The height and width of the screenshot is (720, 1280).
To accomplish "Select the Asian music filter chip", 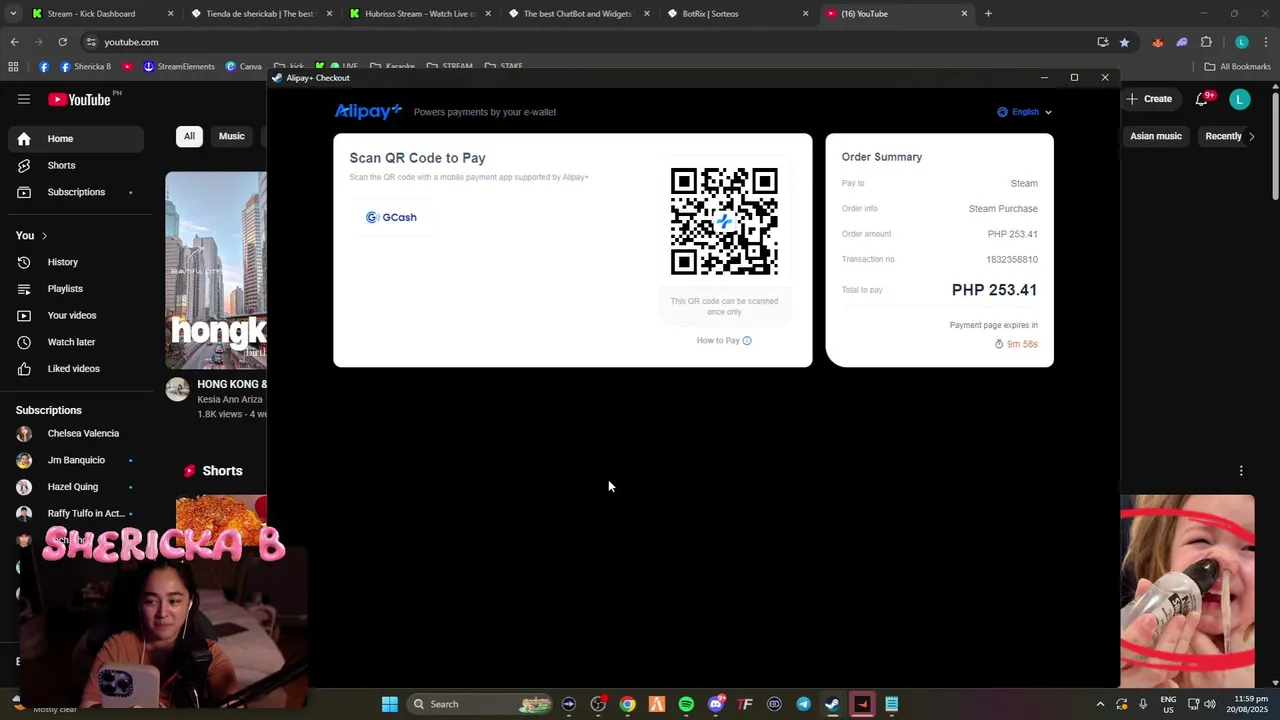I will 1156,136.
